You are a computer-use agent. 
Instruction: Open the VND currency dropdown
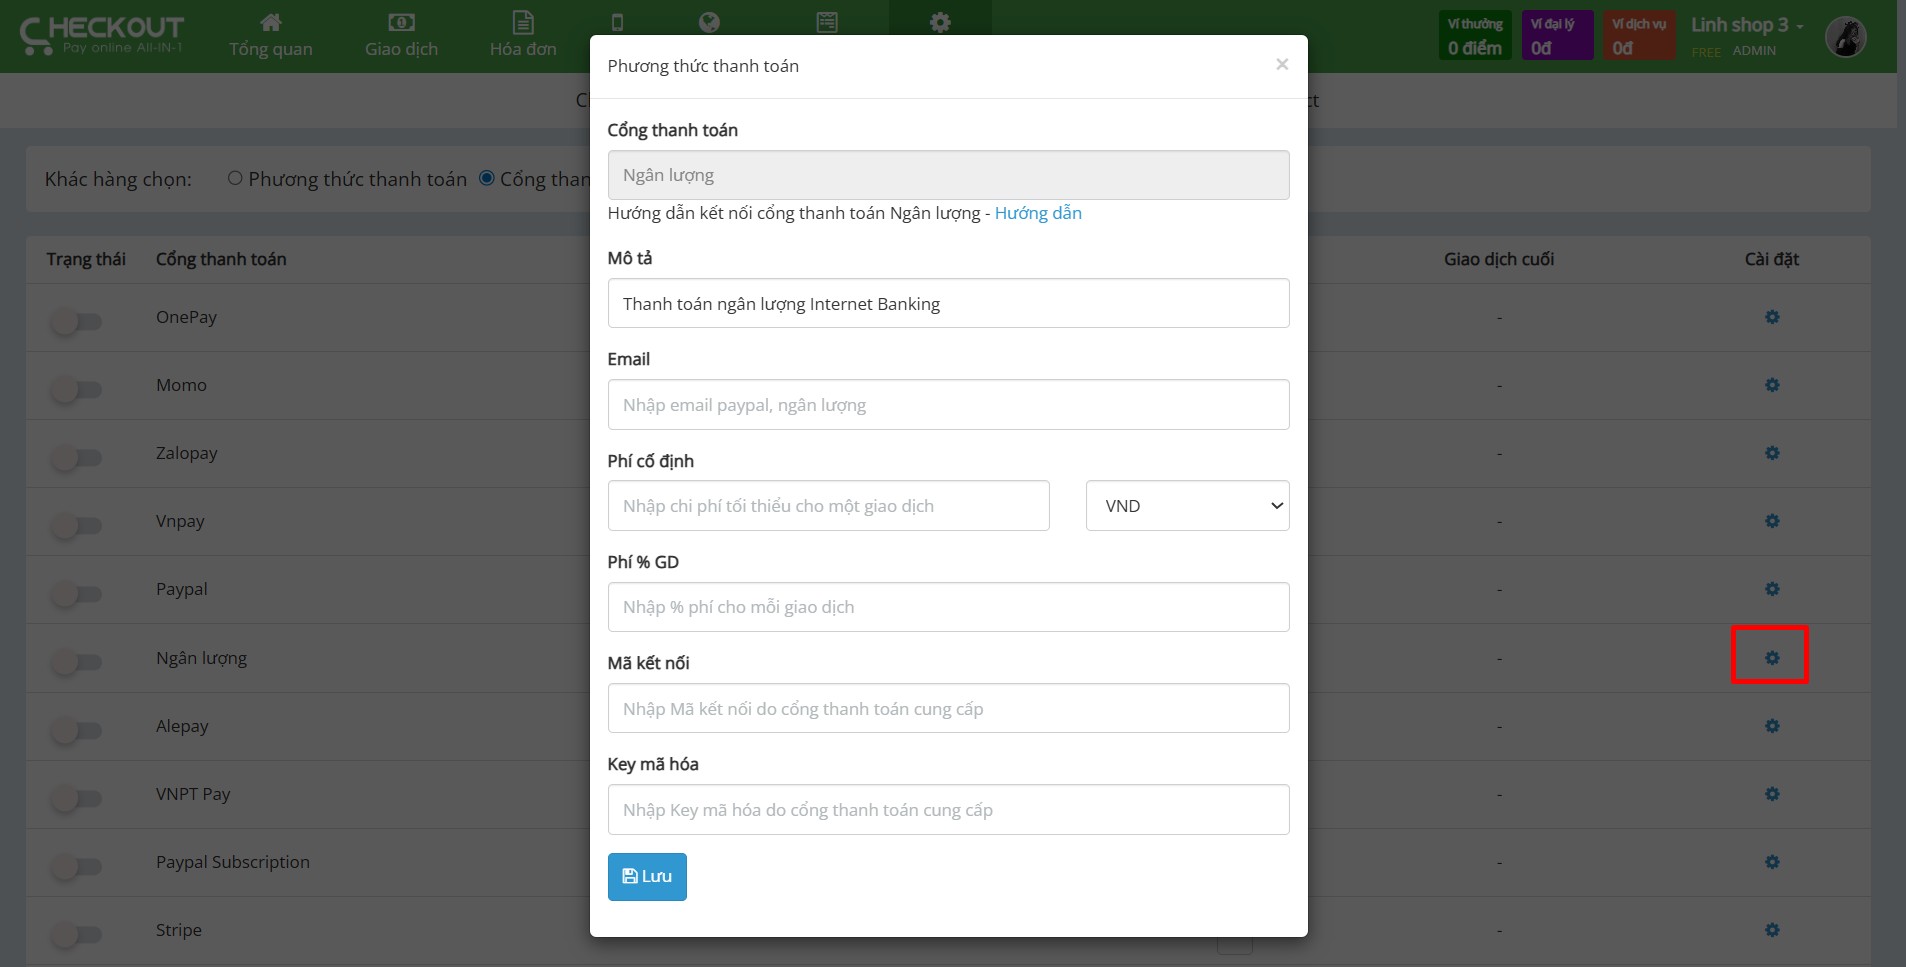coord(1187,506)
